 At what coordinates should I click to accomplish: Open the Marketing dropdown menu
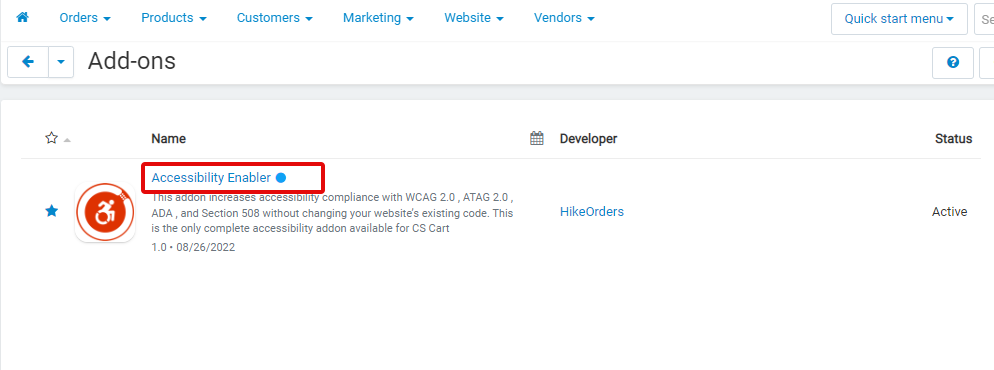(x=378, y=18)
